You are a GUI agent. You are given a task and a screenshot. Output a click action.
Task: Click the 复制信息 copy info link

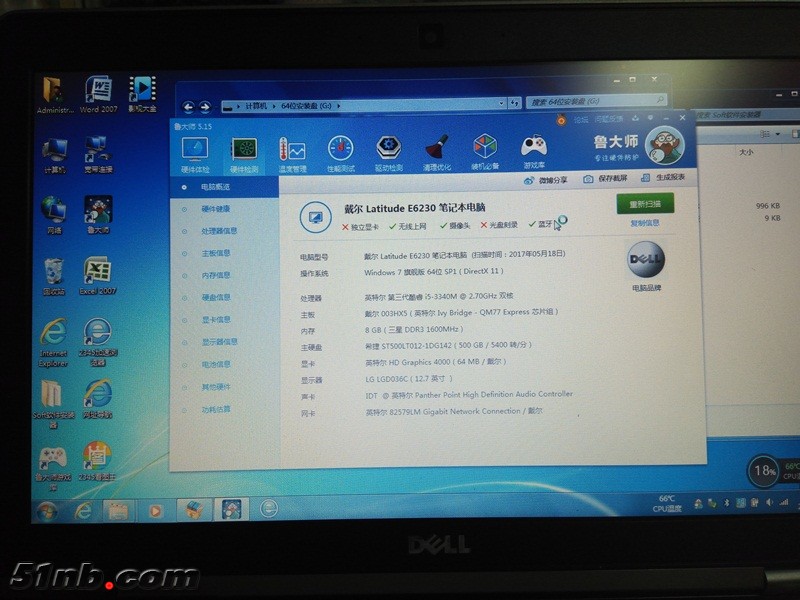[645, 223]
